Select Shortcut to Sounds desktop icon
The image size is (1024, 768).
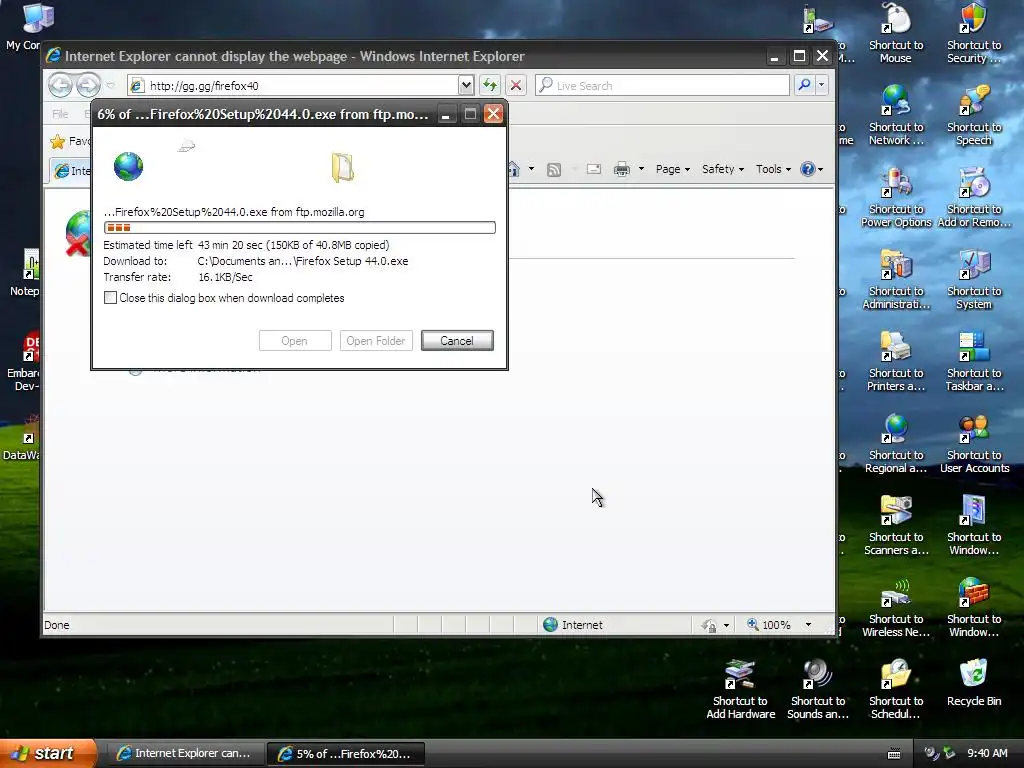(x=818, y=689)
